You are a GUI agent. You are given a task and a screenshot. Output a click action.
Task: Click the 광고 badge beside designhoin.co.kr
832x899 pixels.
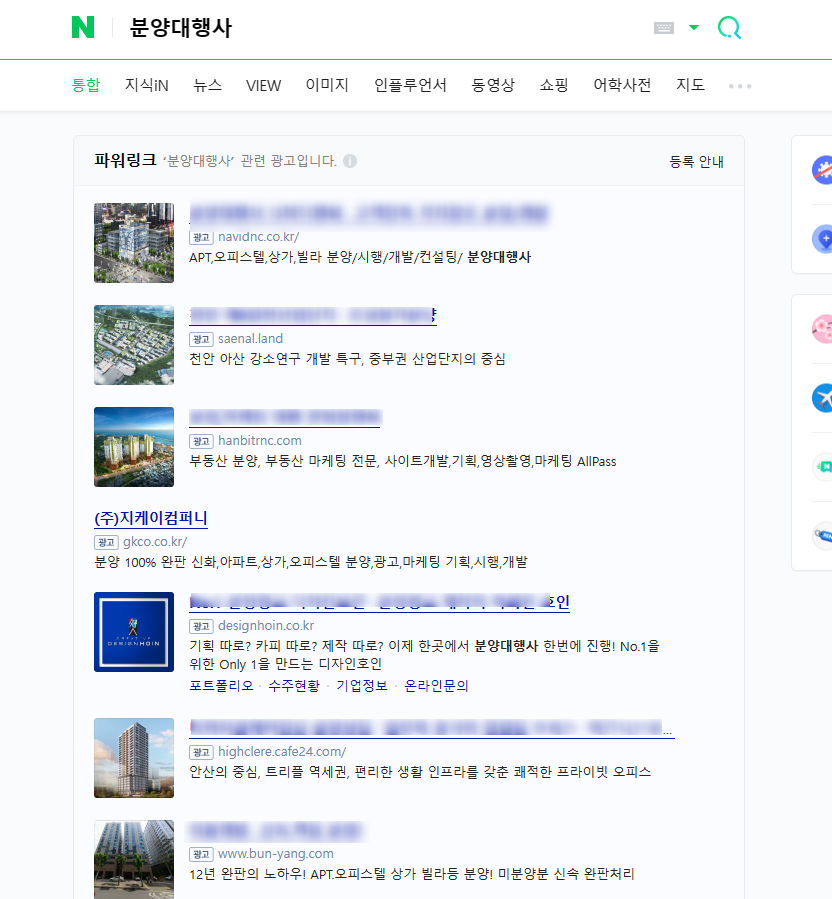[201, 626]
